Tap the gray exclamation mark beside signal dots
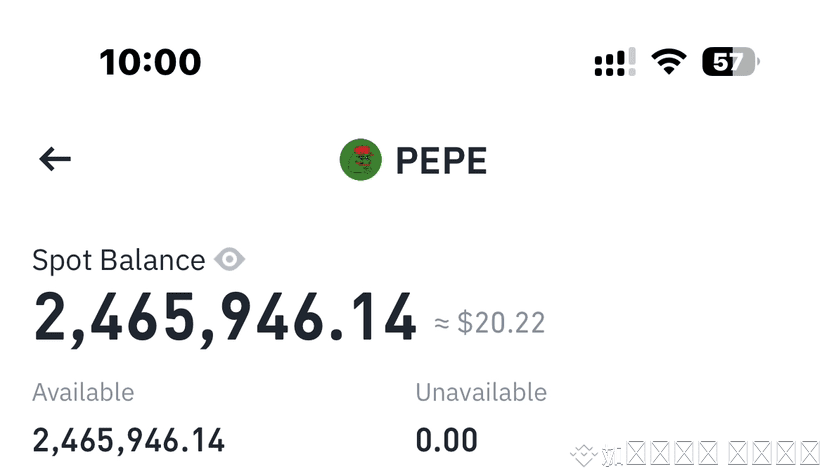 click(632, 61)
